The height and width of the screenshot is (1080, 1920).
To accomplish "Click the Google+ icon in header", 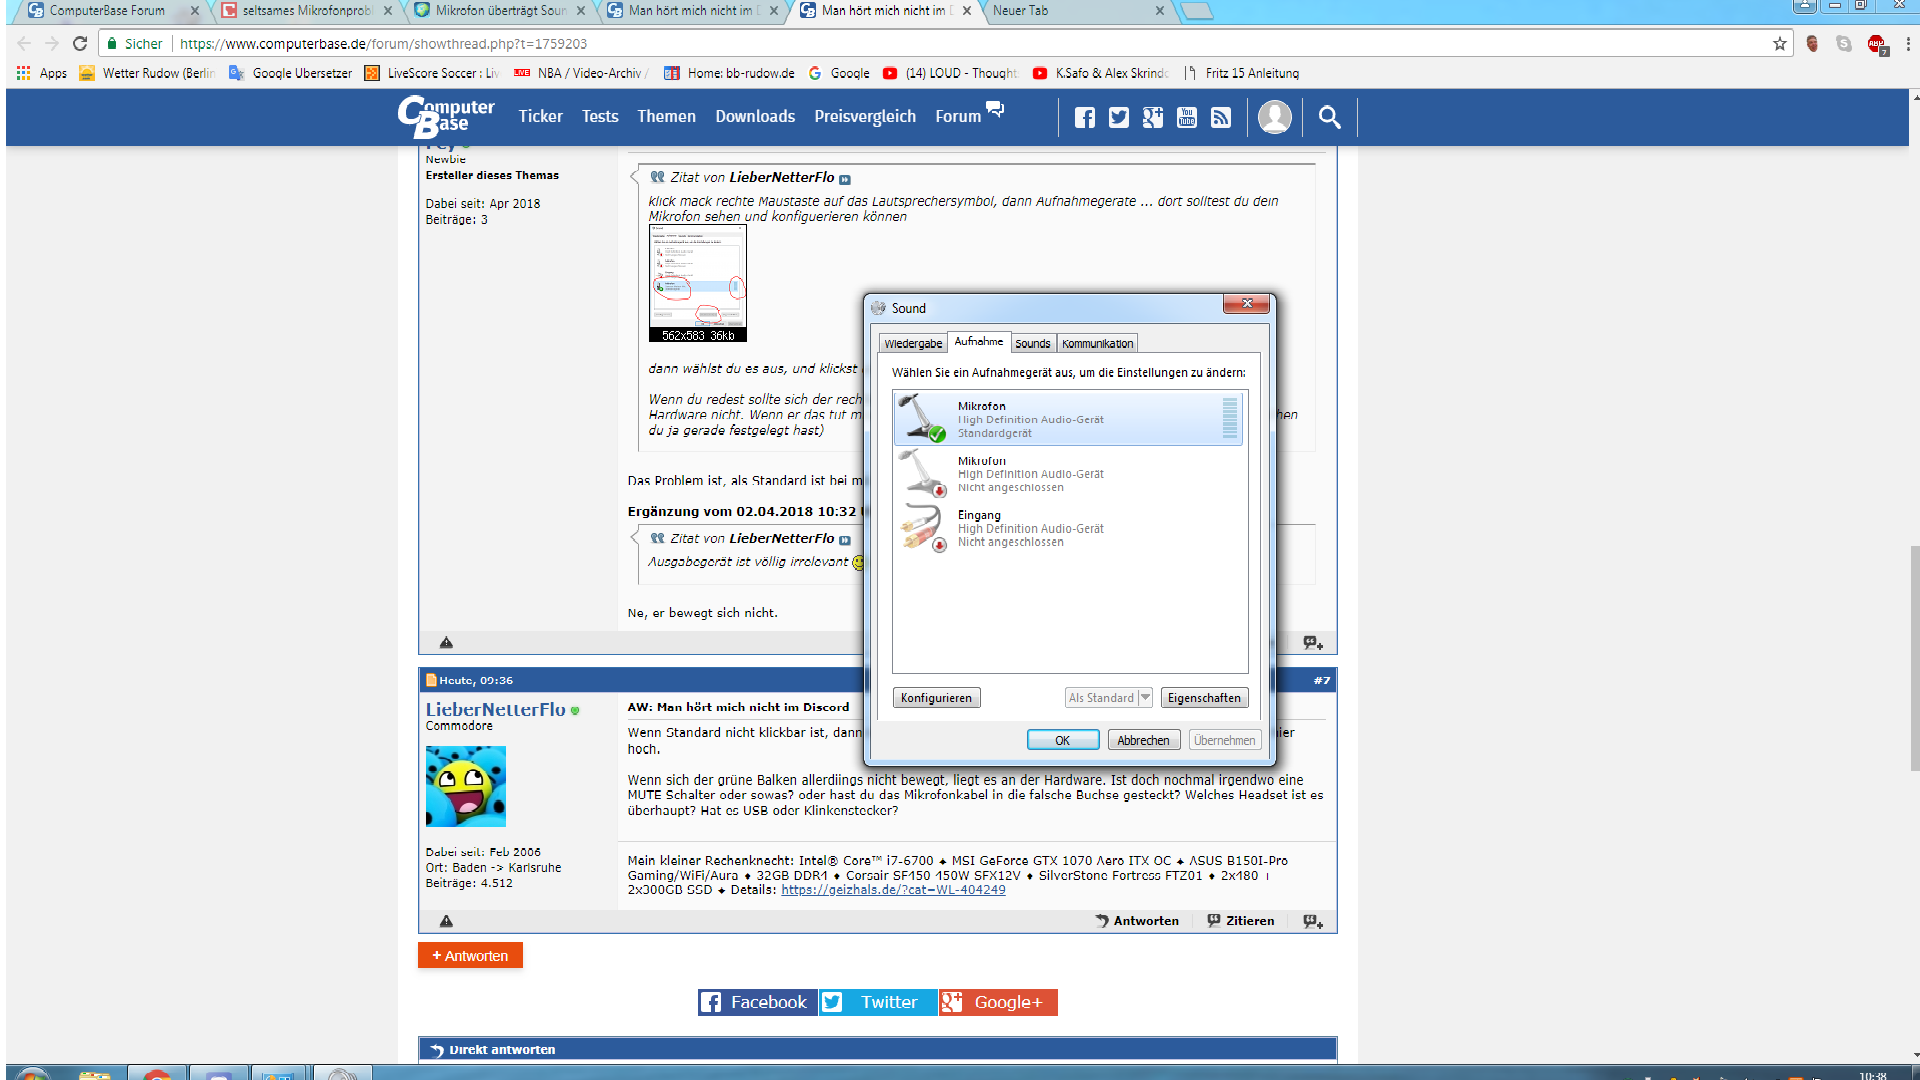I will coord(1152,118).
